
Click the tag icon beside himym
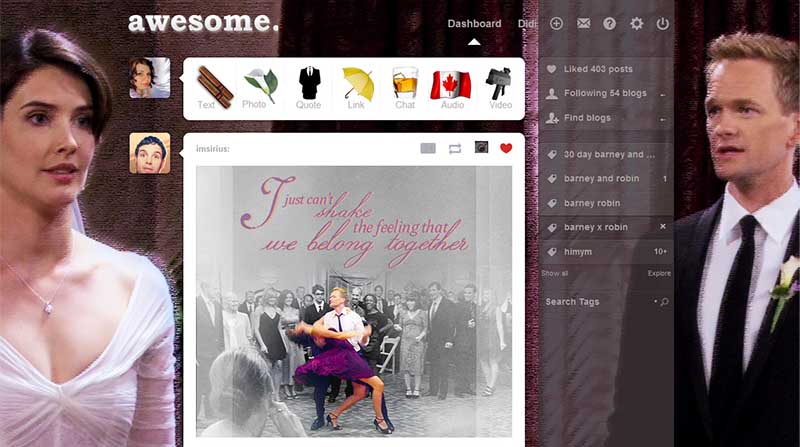[x=552, y=252]
